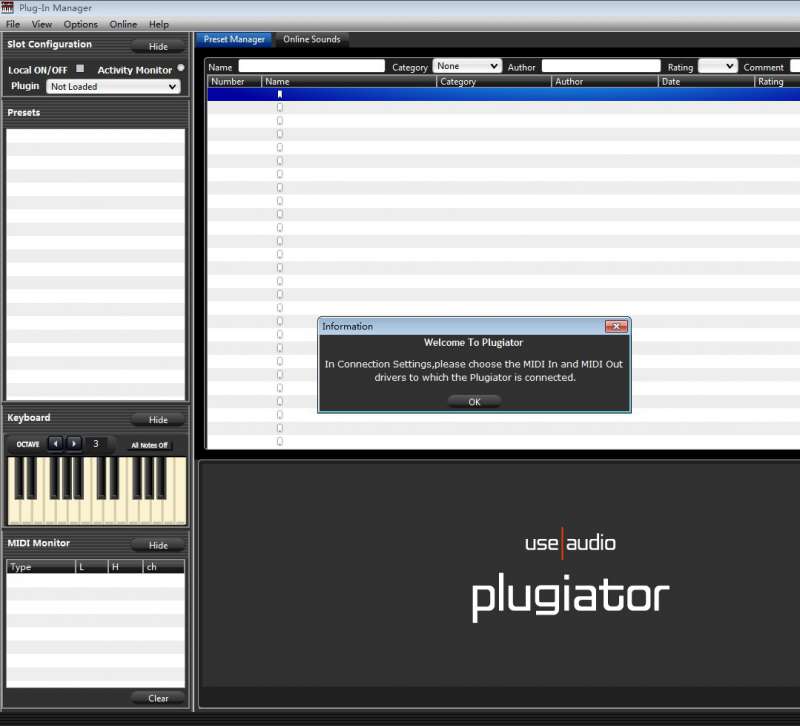800x726 pixels.
Task: Click the Activity Monitor indicator
Action: (181, 68)
